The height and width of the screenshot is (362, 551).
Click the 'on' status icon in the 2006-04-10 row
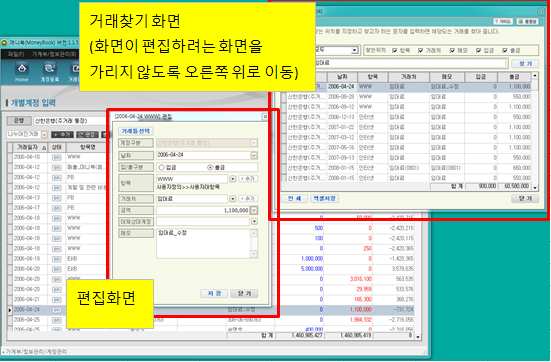pyautogui.click(x=57, y=157)
